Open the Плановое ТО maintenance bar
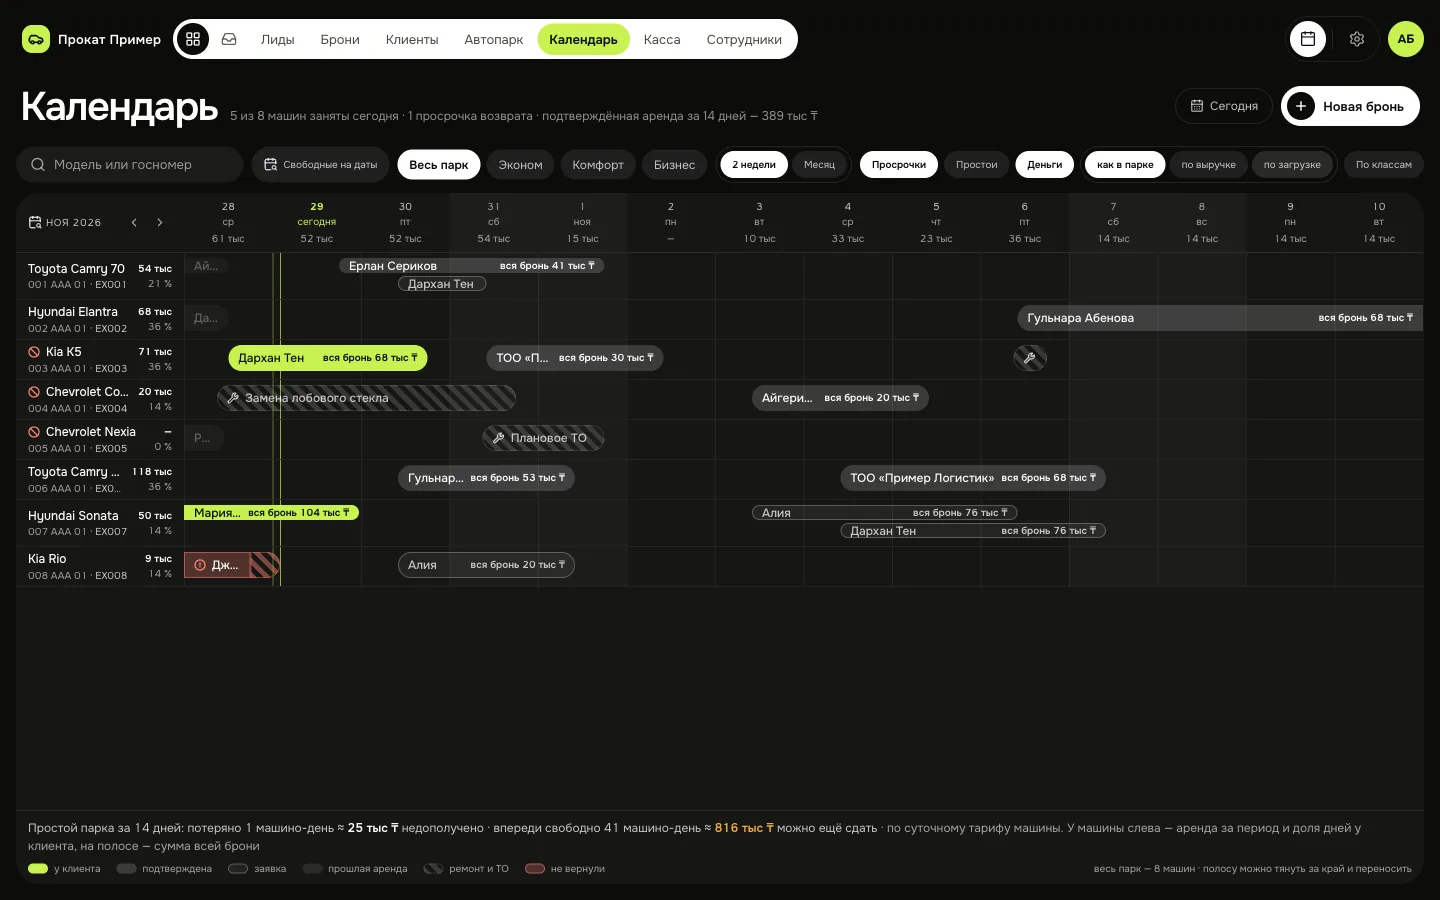This screenshot has height=900, width=1440. coord(544,438)
